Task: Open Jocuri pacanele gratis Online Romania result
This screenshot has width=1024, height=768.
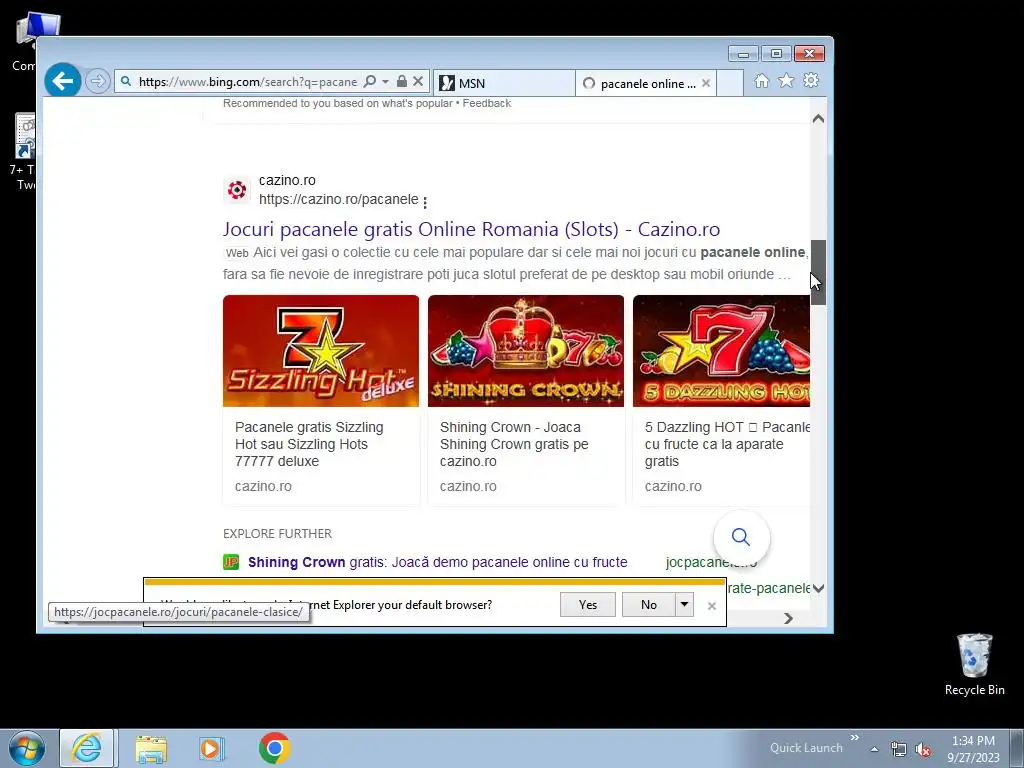Action: pos(471,229)
